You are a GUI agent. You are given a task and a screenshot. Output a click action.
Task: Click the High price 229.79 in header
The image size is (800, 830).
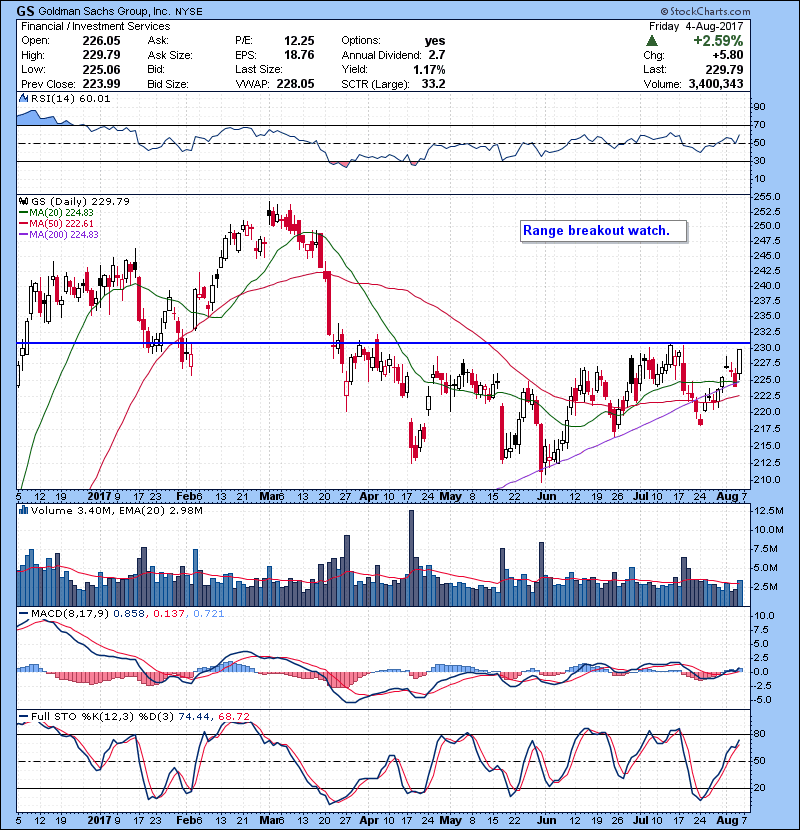click(x=101, y=55)
